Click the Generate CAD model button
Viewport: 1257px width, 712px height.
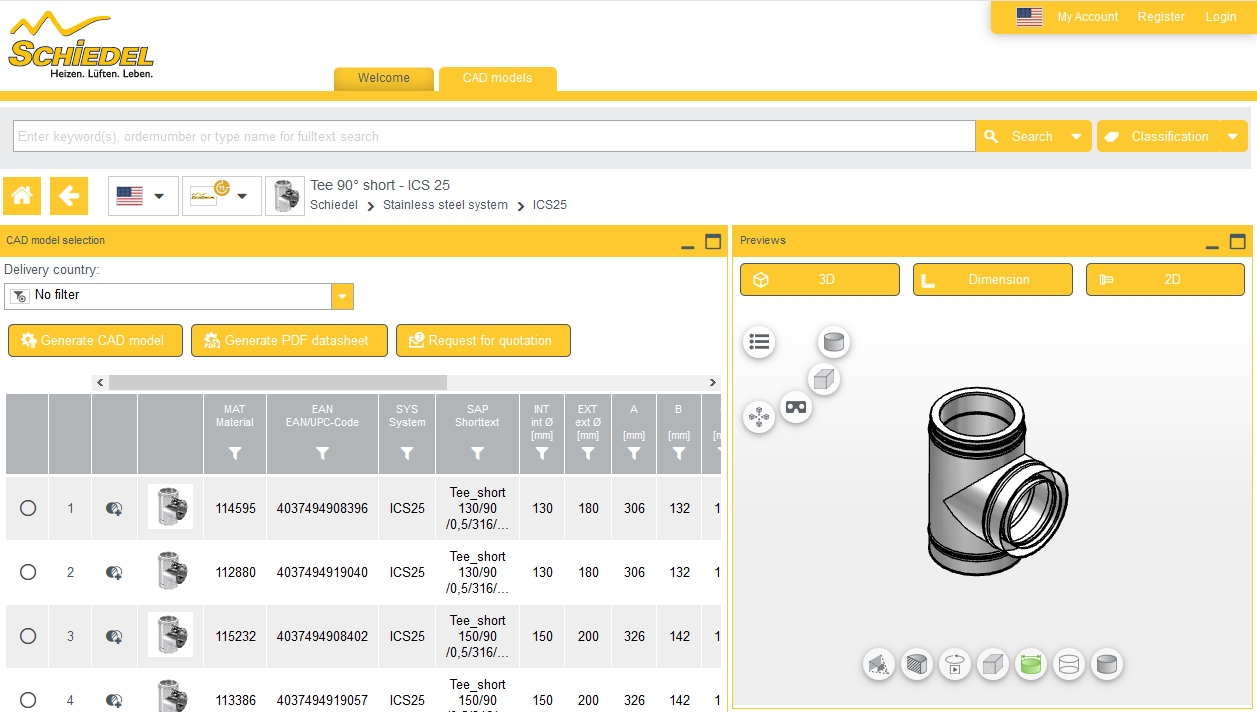(x=96, y=340)
